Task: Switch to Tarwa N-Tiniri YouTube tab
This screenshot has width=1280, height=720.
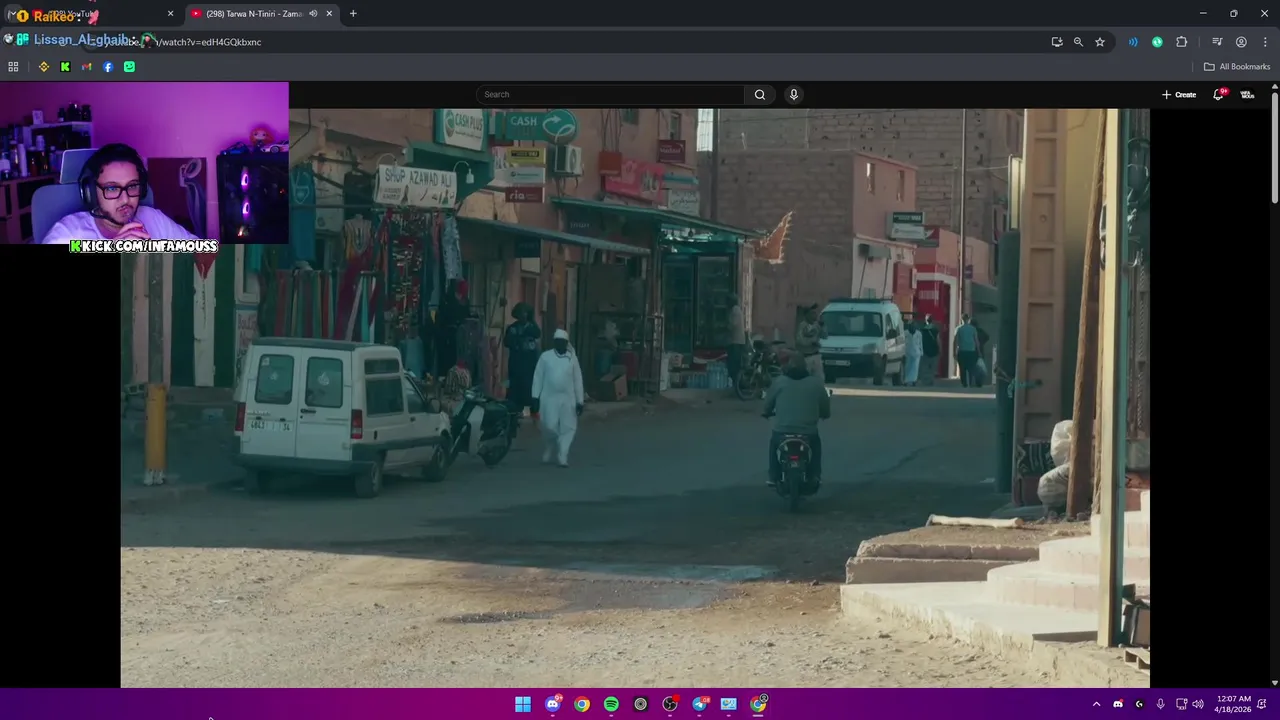Action: [262, 14]
